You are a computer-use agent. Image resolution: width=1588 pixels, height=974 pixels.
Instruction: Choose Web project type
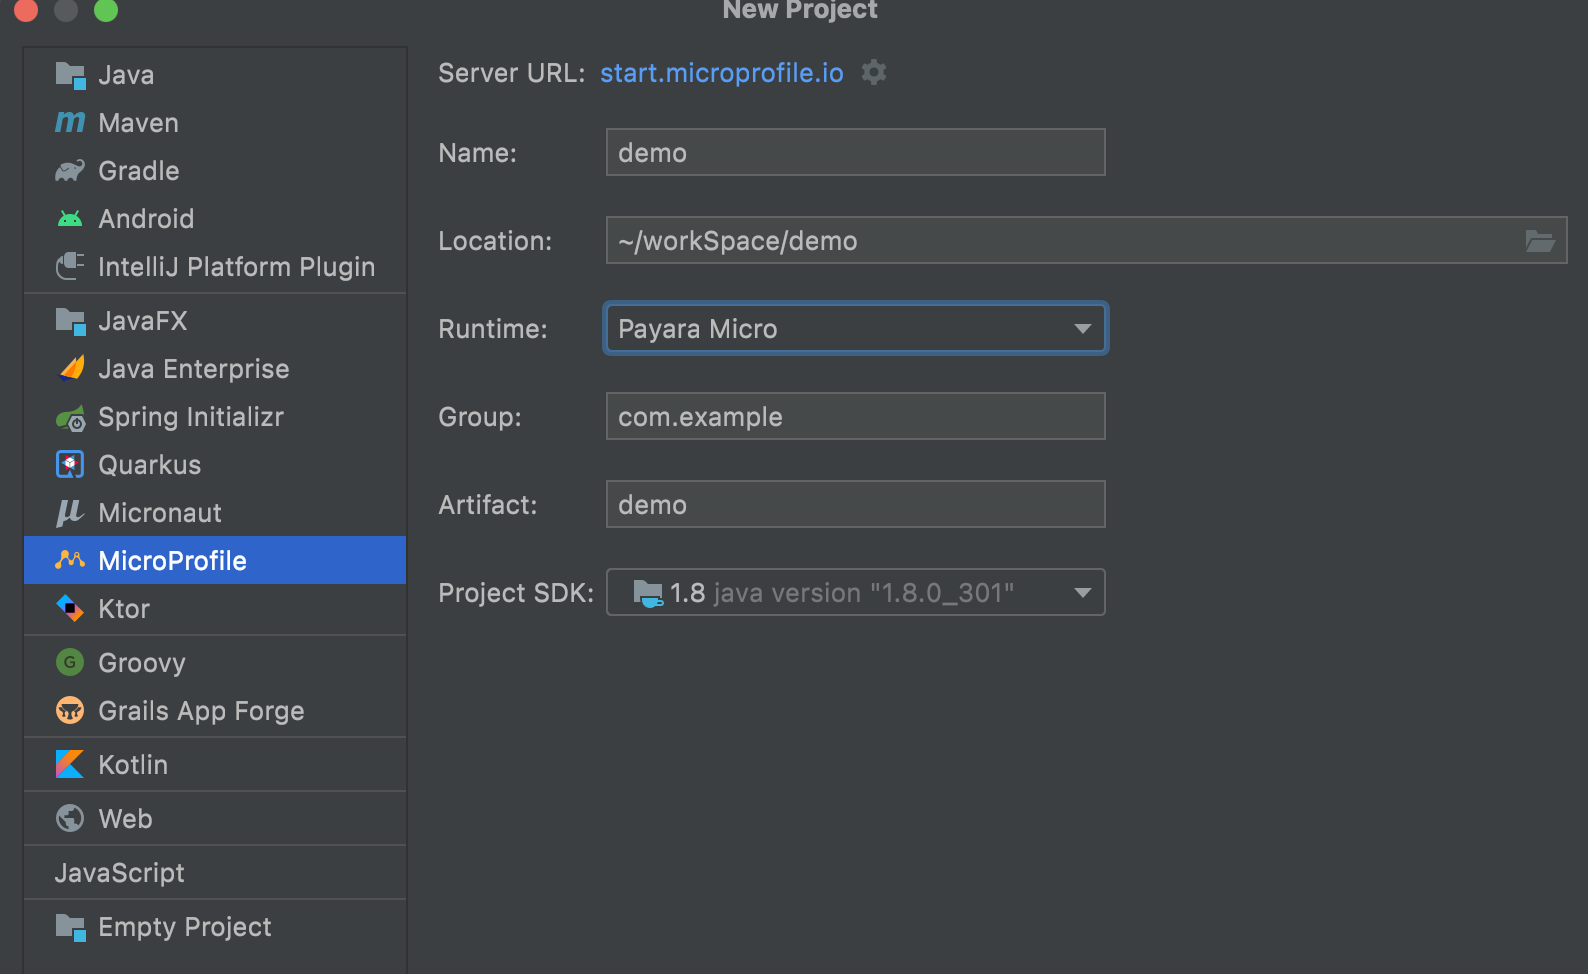215,819
